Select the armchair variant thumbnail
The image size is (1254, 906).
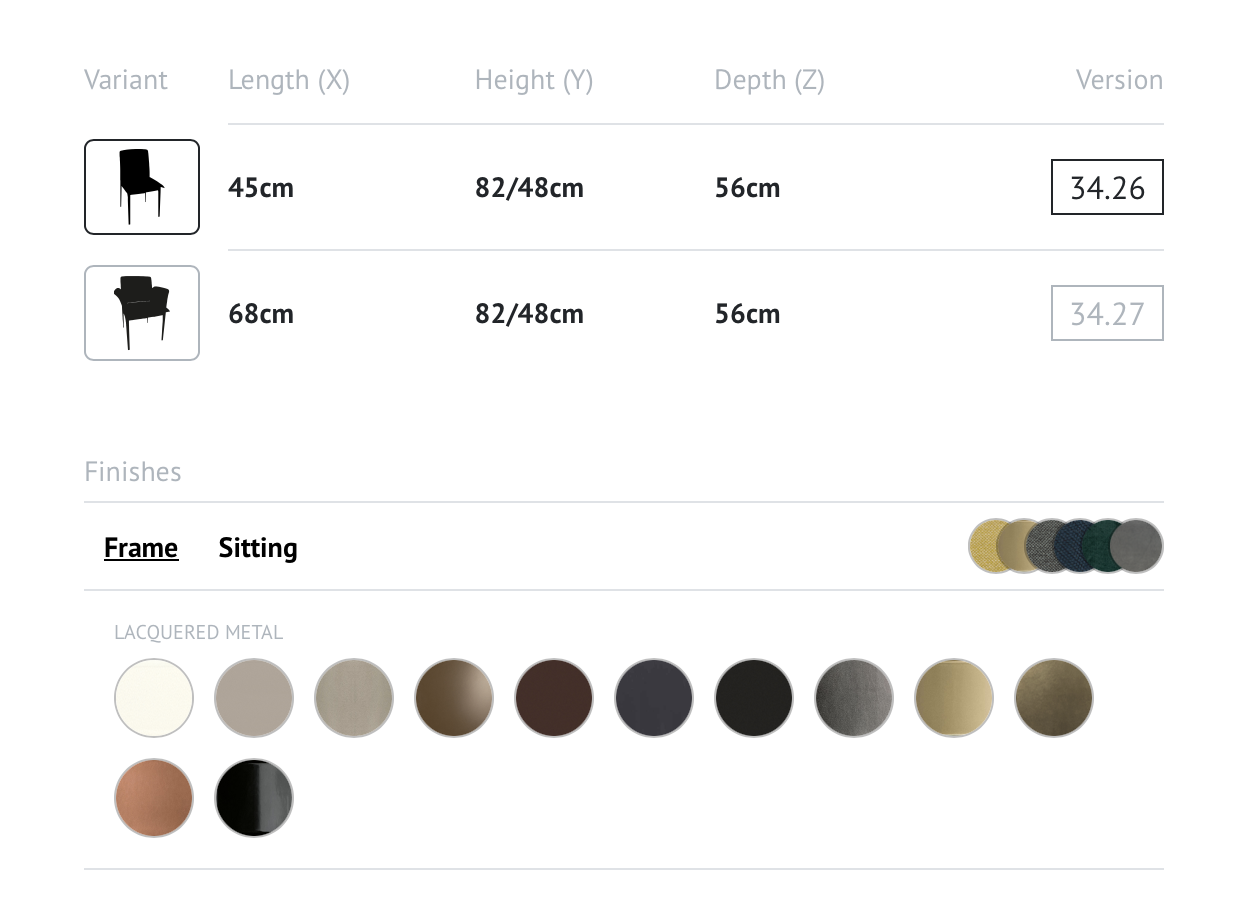142,313
